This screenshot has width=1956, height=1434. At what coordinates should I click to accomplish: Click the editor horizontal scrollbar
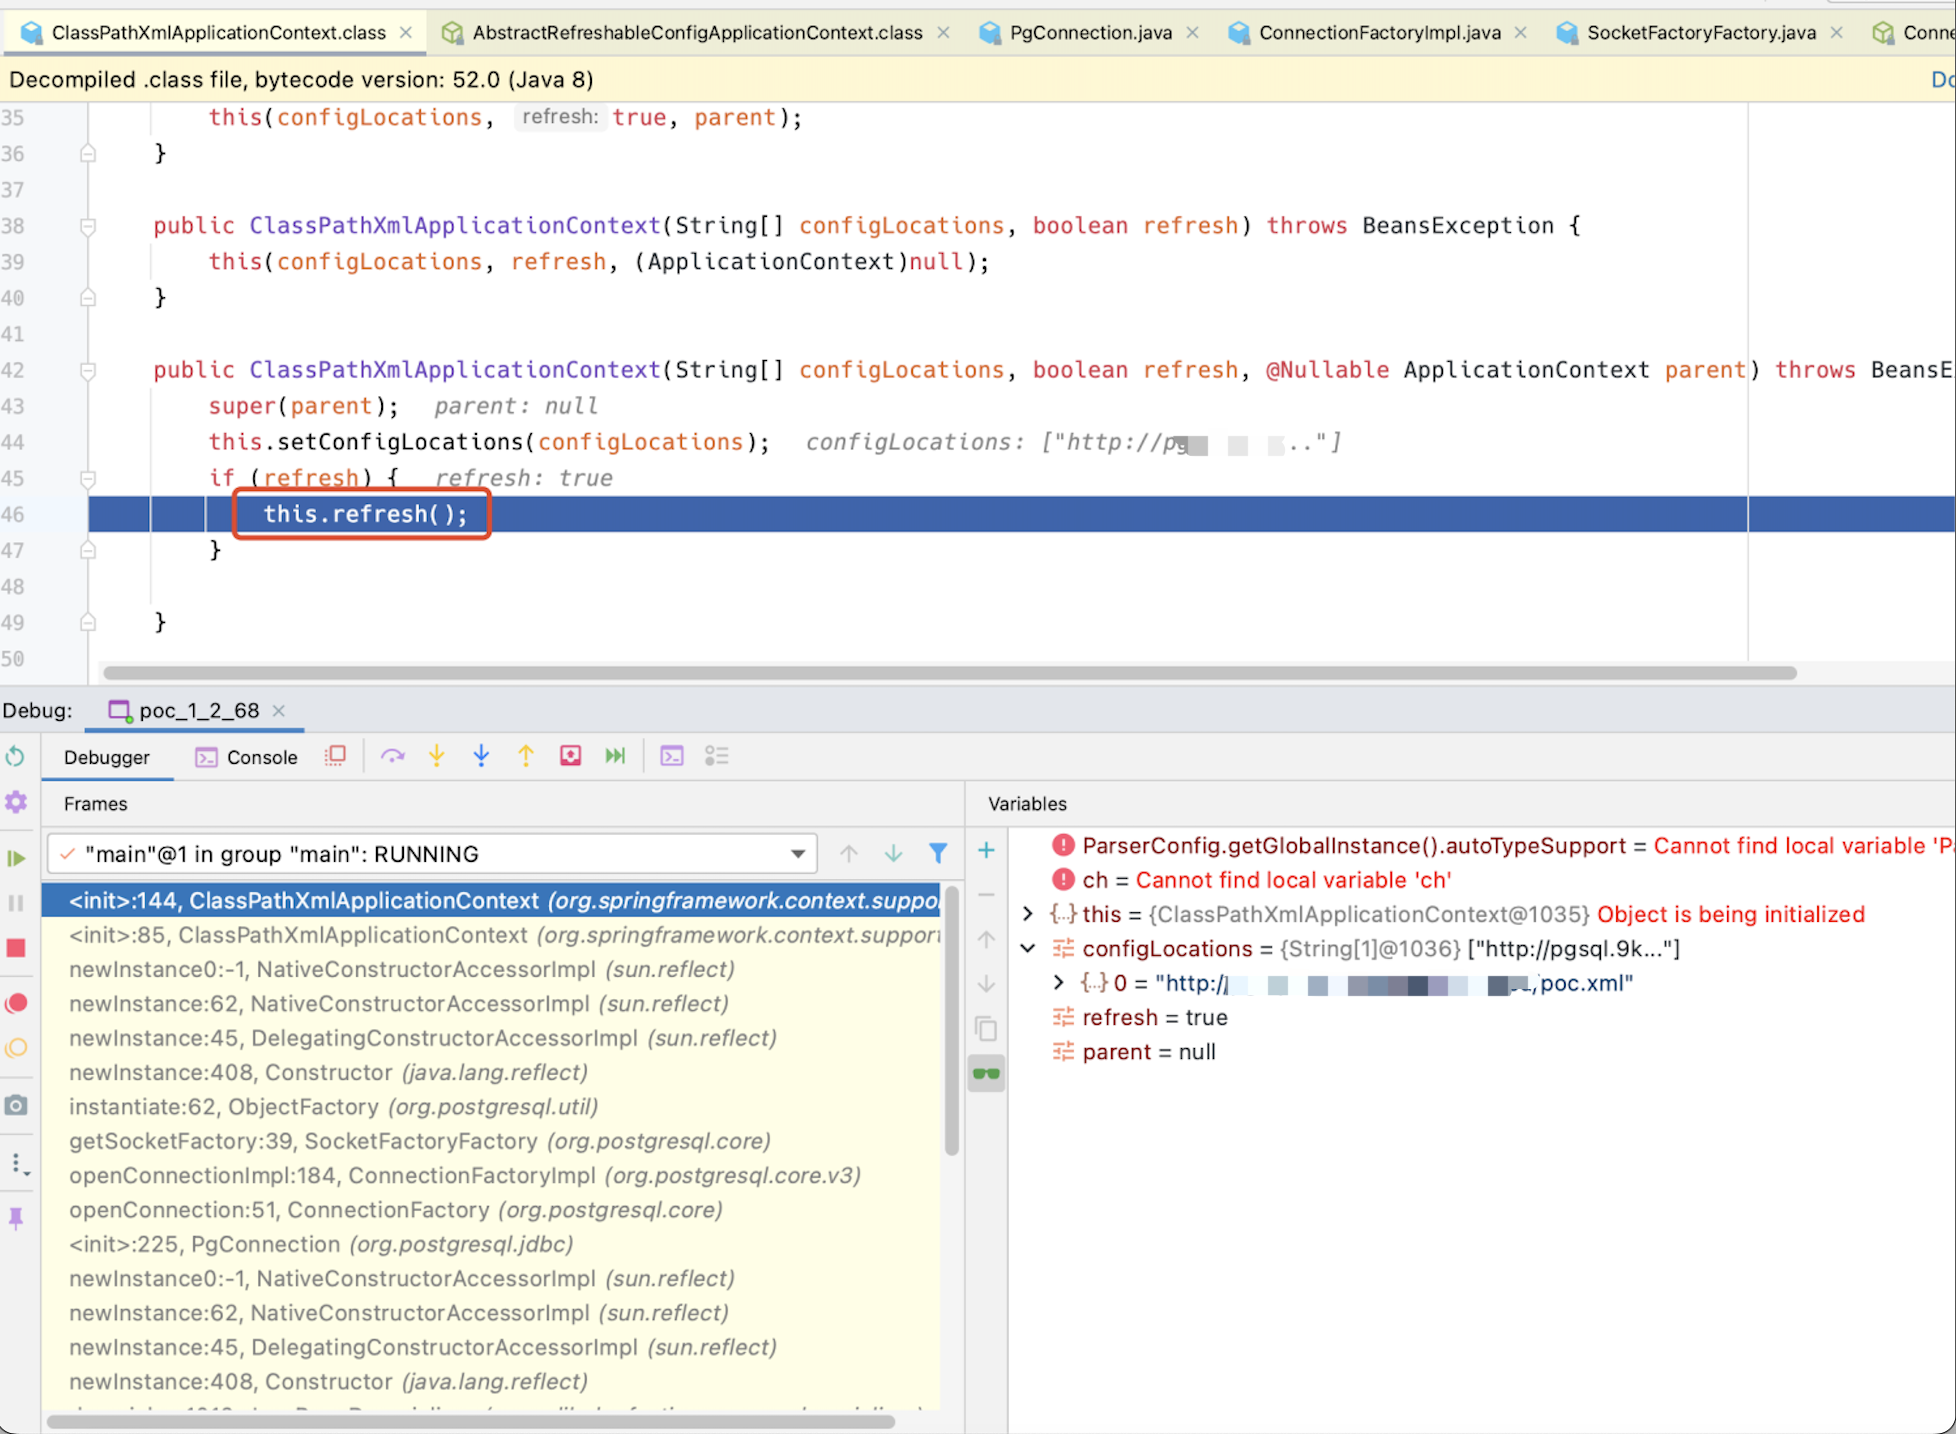point(950,673)
